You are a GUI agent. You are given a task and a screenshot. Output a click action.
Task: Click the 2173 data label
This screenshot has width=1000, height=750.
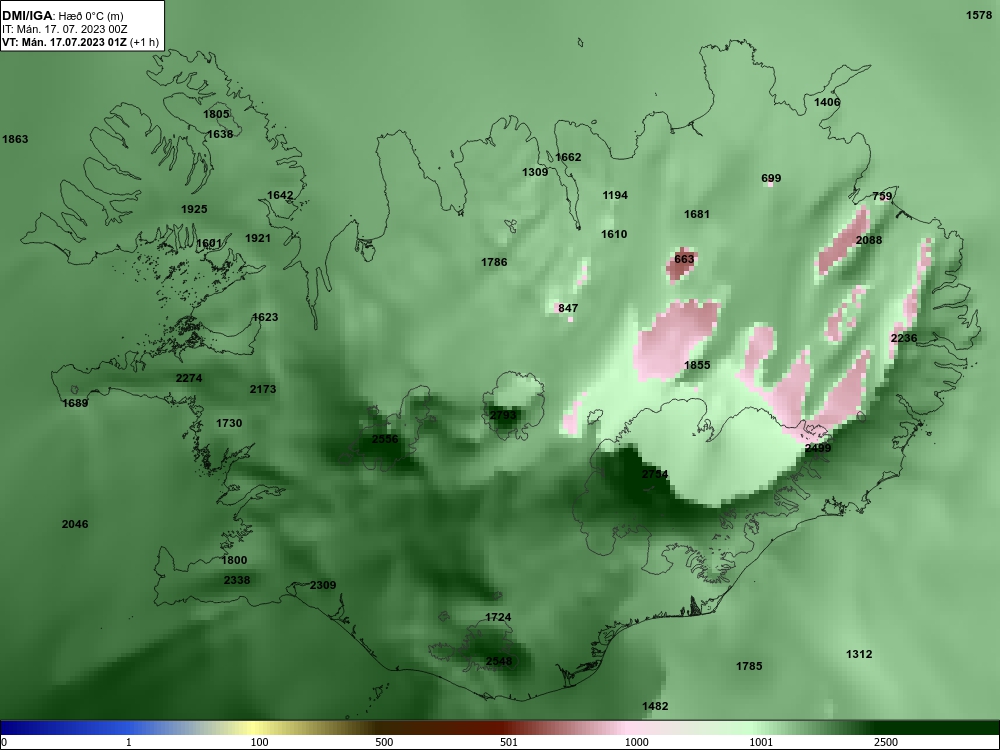[x=263, y=389]
